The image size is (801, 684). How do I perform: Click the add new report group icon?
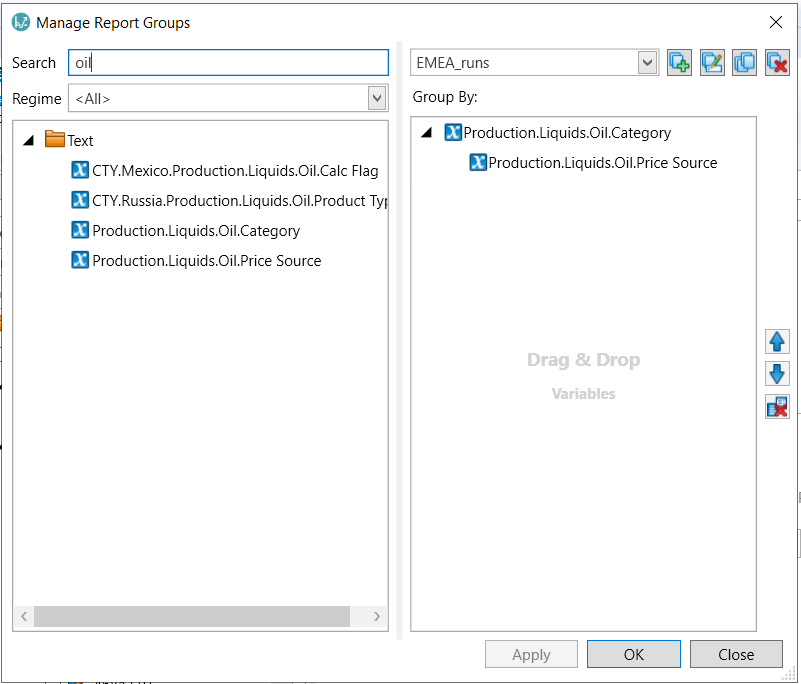(680, 63)
